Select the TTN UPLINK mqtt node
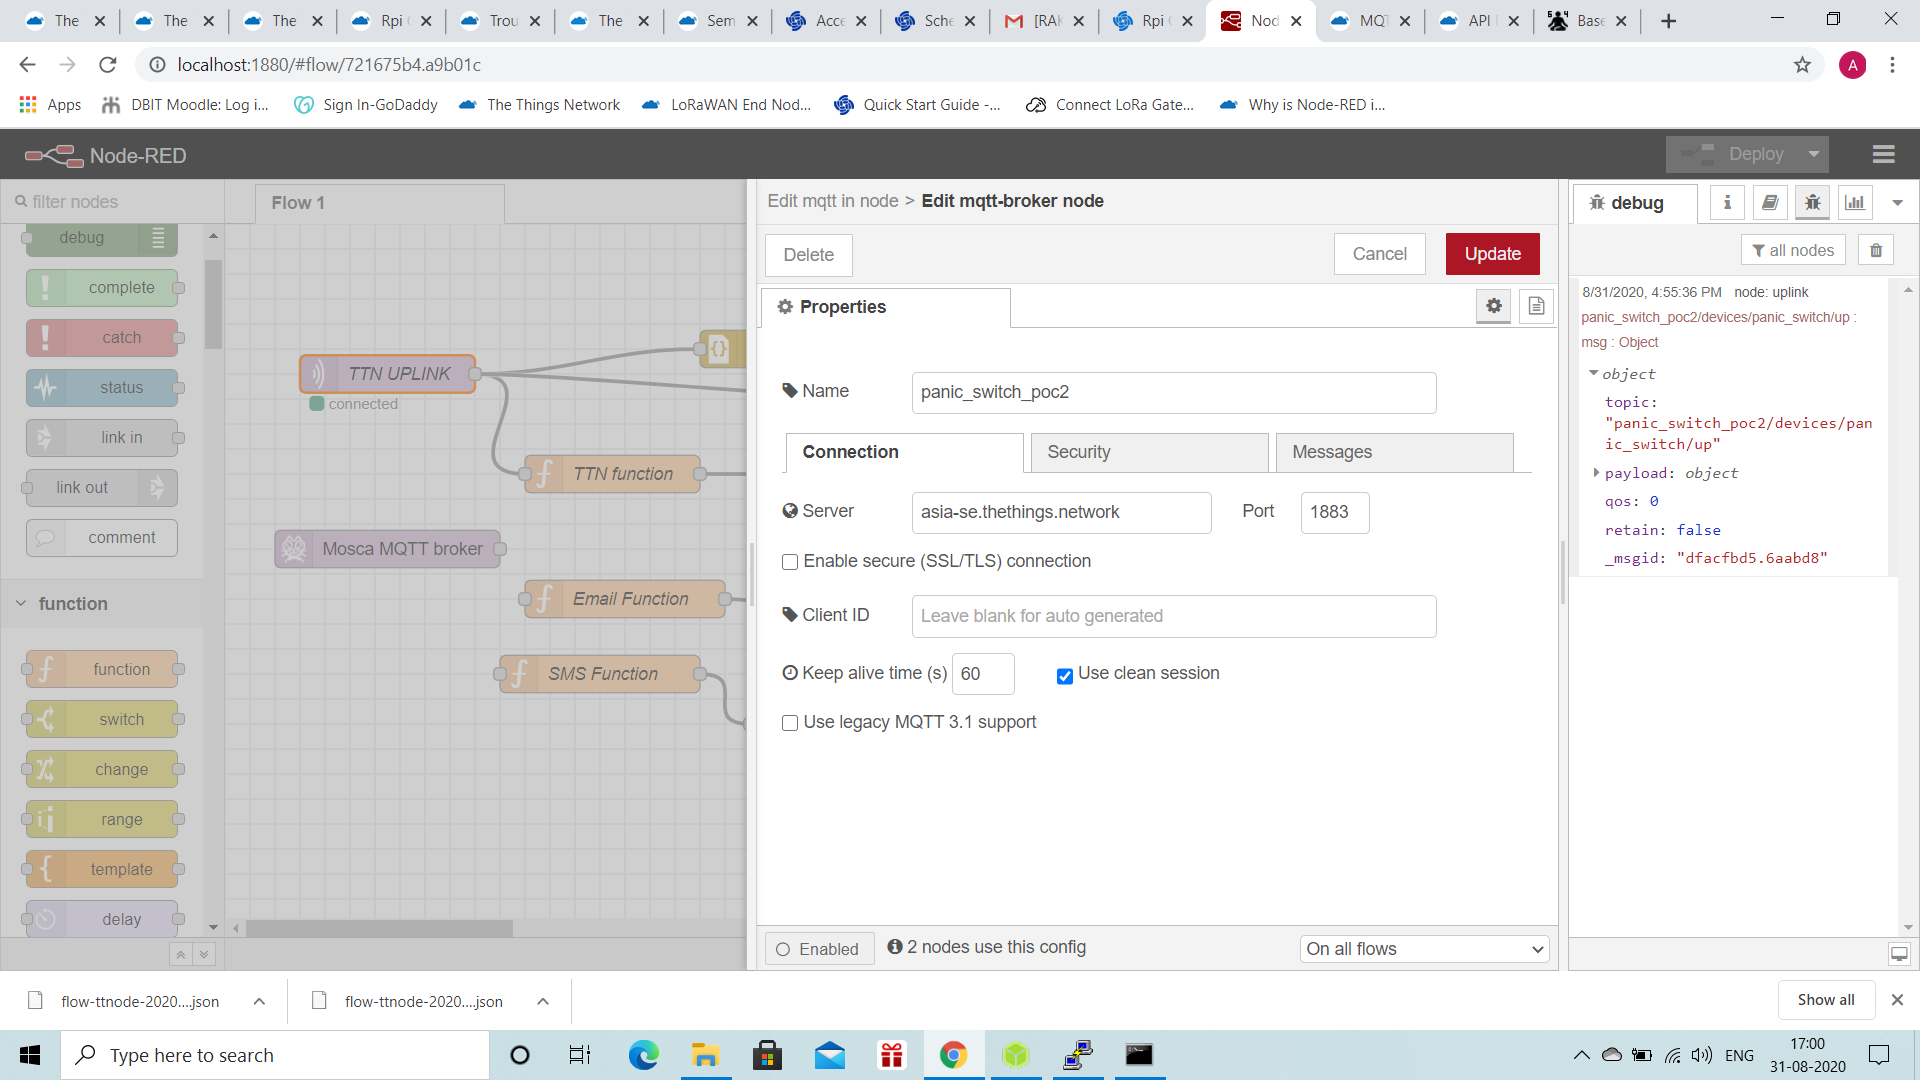This screenshot has height=1080, width=1920. point(388,373)
